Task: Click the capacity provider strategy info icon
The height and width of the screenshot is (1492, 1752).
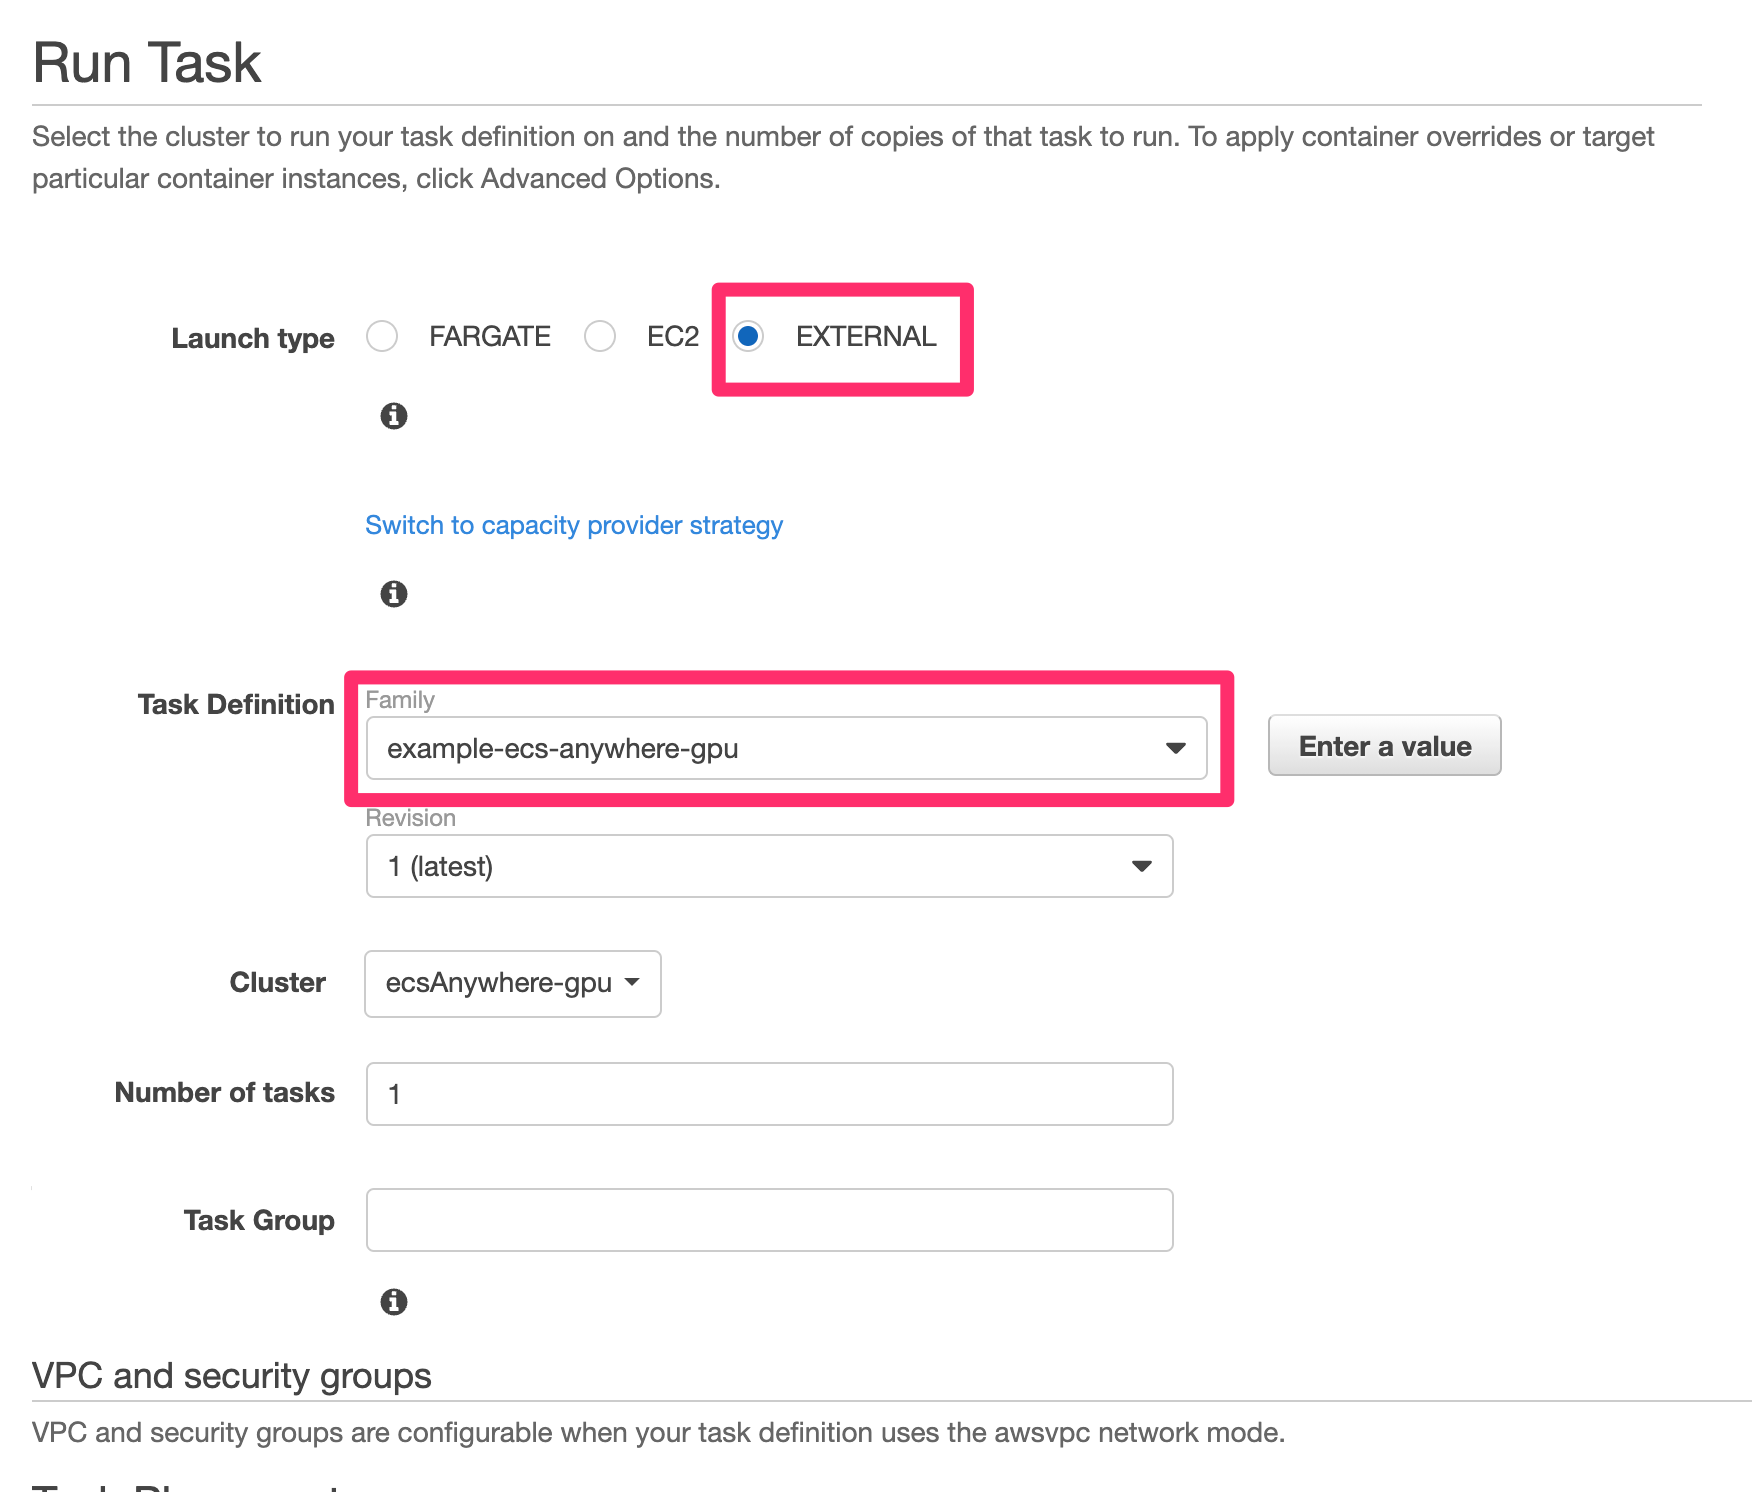Action: (x=394, y=593)
